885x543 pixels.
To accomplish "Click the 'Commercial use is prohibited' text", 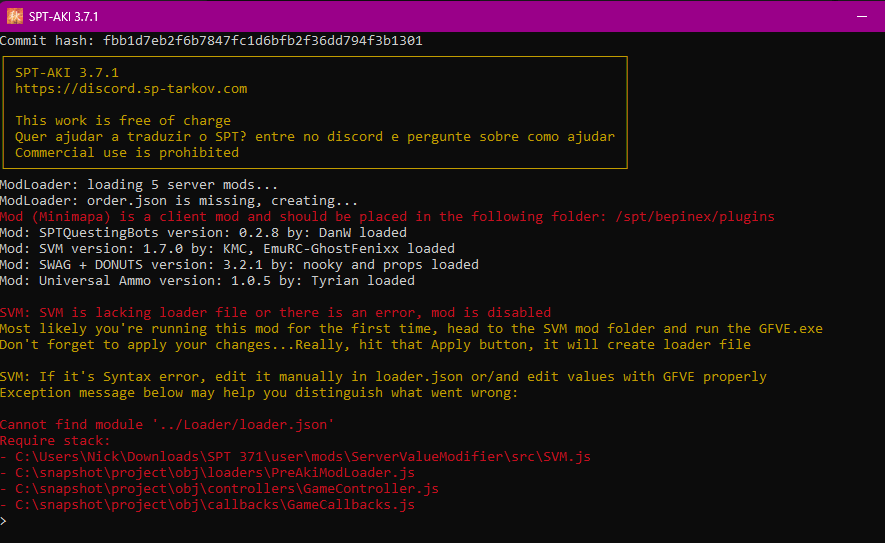I will tap(127, 152).
